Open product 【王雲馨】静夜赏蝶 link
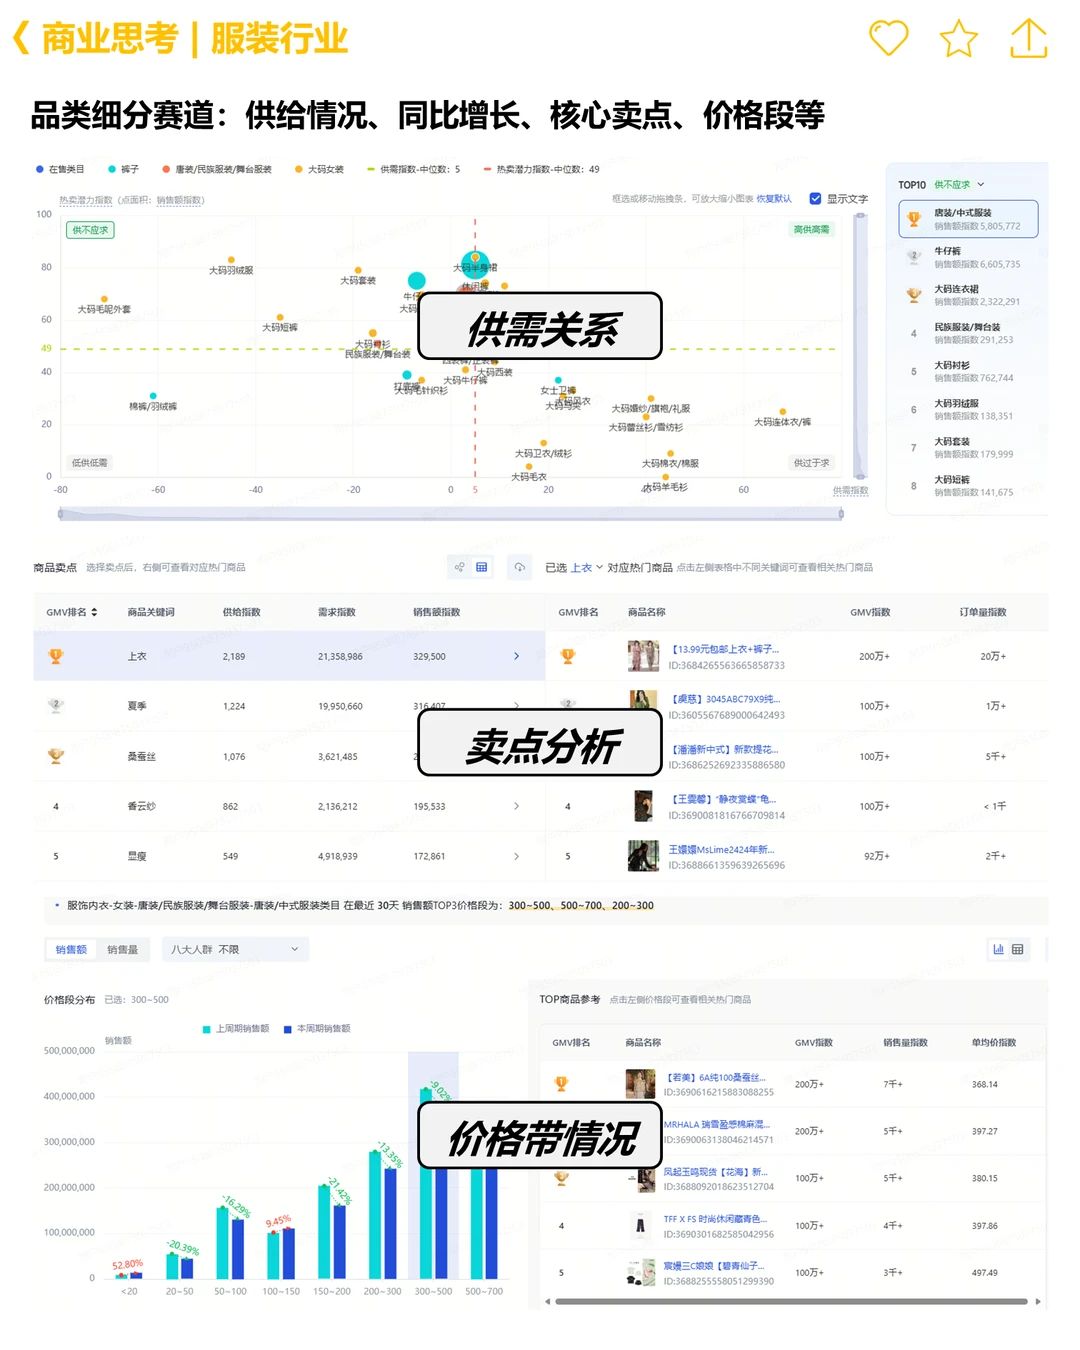Screen dimensions: 1080x1350 pos(722,799)
